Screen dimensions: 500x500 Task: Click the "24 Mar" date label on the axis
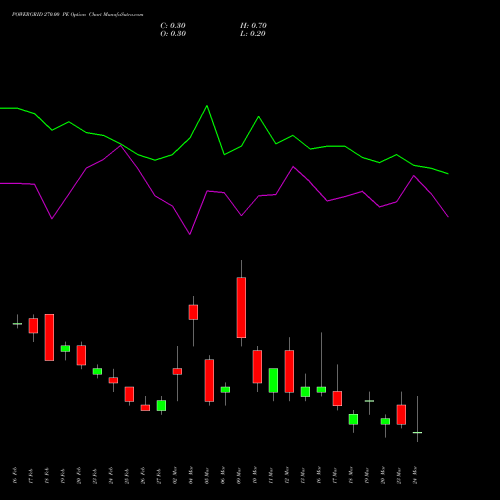click(x=415, y=475)
